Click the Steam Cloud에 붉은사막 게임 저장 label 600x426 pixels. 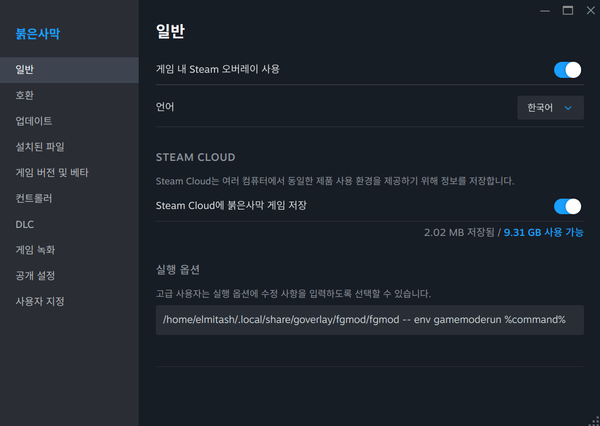point(231,206)
